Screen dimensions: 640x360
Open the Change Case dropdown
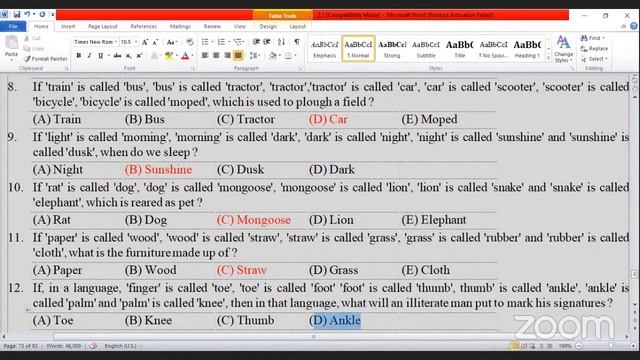point(171,42)
